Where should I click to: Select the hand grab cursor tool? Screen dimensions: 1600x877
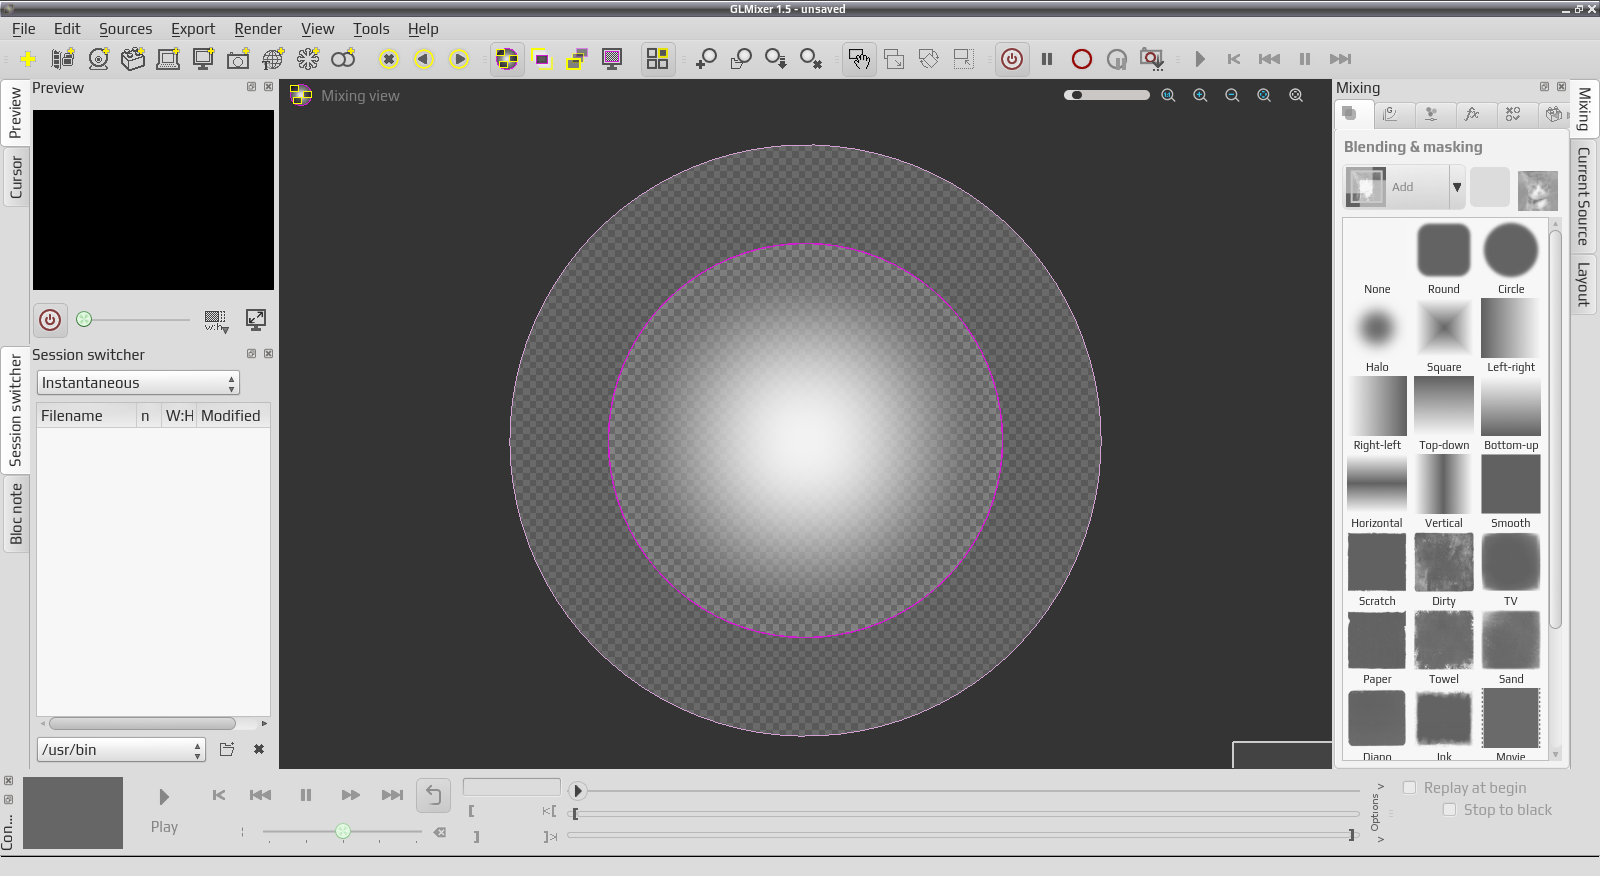click(x=859, y=59)
